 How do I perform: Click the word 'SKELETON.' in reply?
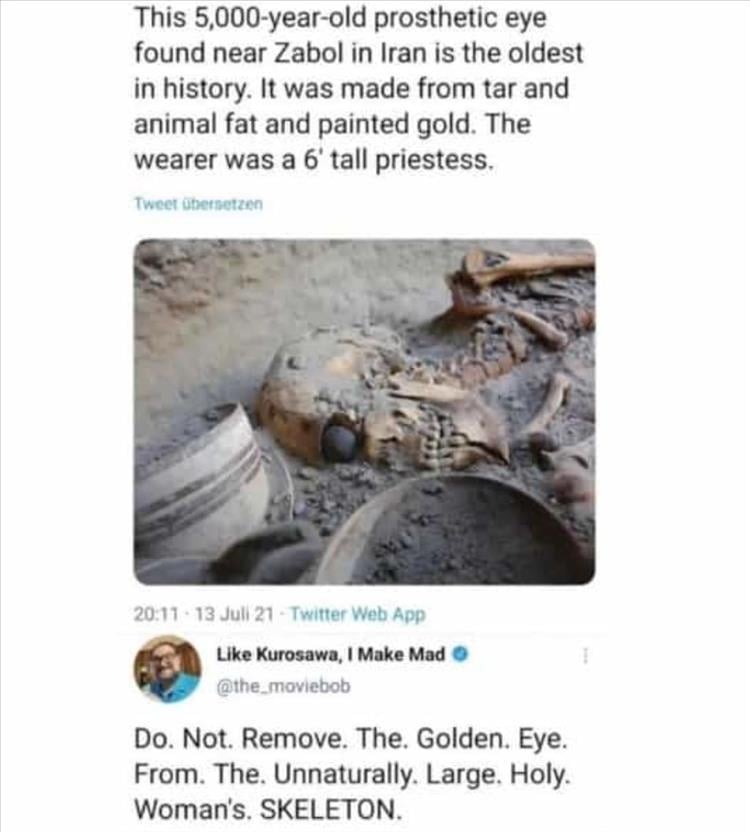tap(330, 810)
